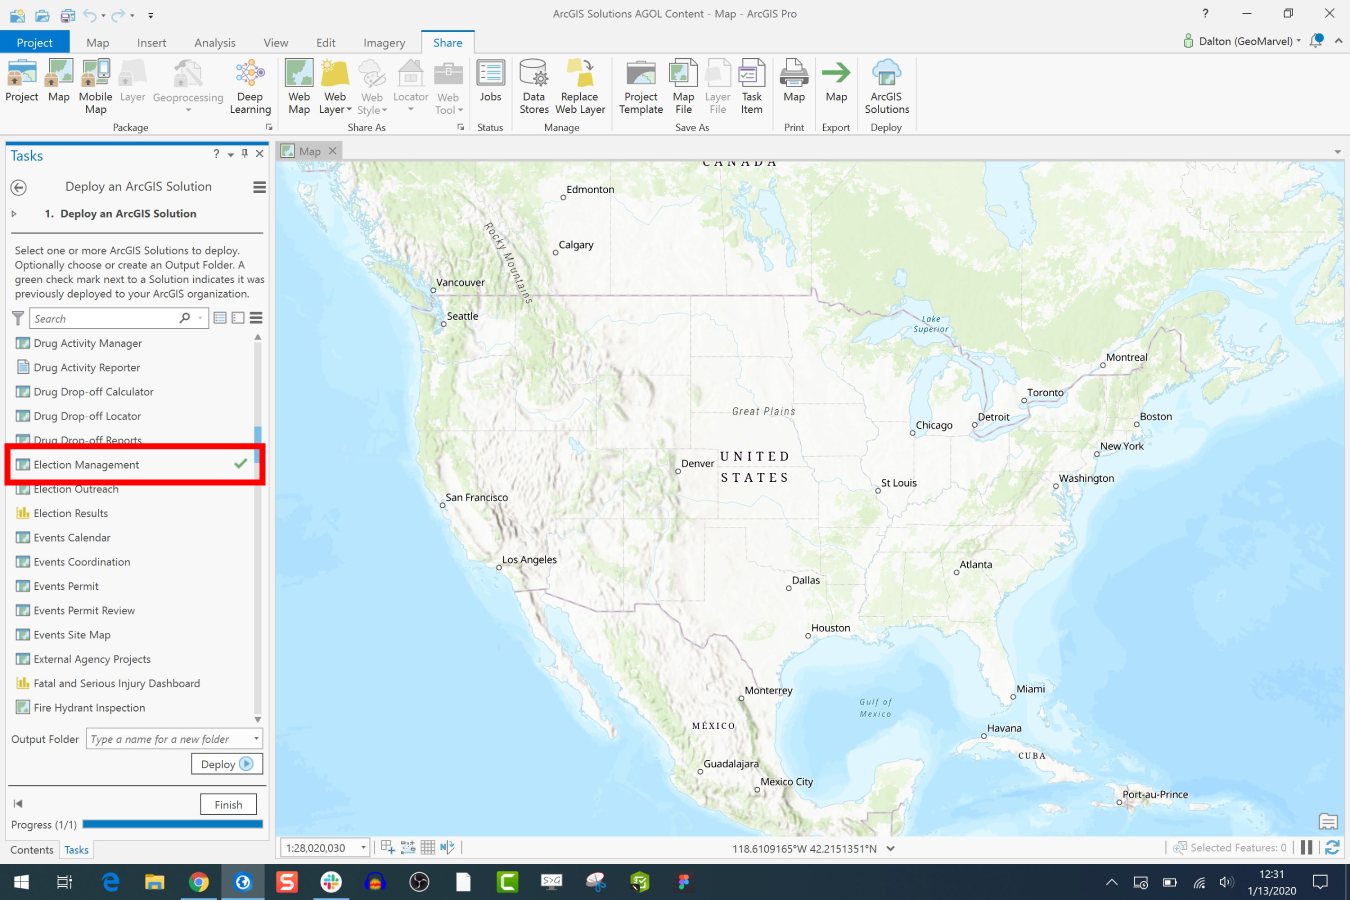Image resolution: width=1350 pixels, height=900 pixels.
Task: Refresh the map view
Action: [x=1332, y=847]
